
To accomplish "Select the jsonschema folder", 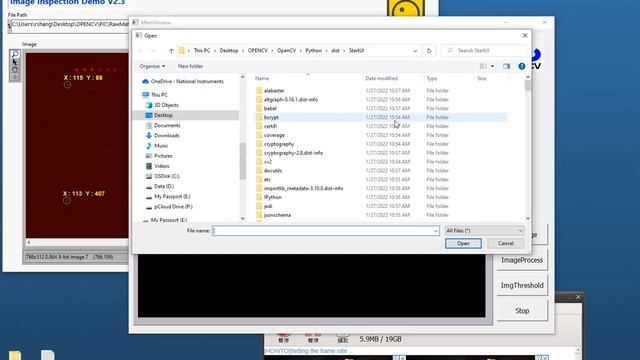I will [277, 215].
